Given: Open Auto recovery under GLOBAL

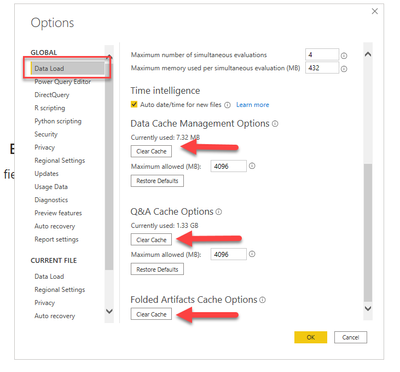Looking at the screenshot, I should (55, 226).
